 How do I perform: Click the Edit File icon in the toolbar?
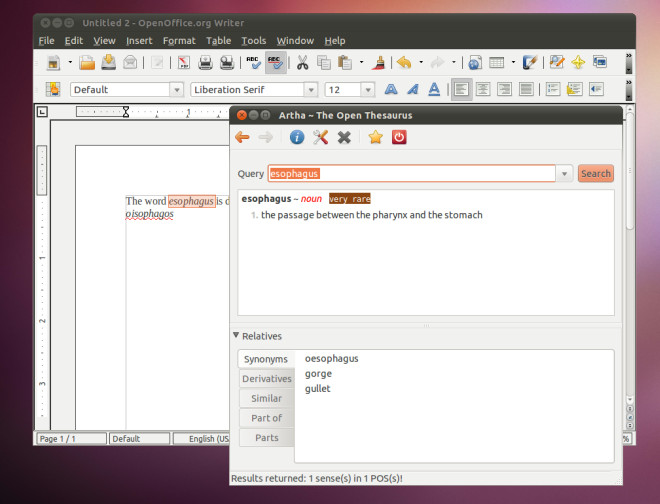click(x=157, y=63)
